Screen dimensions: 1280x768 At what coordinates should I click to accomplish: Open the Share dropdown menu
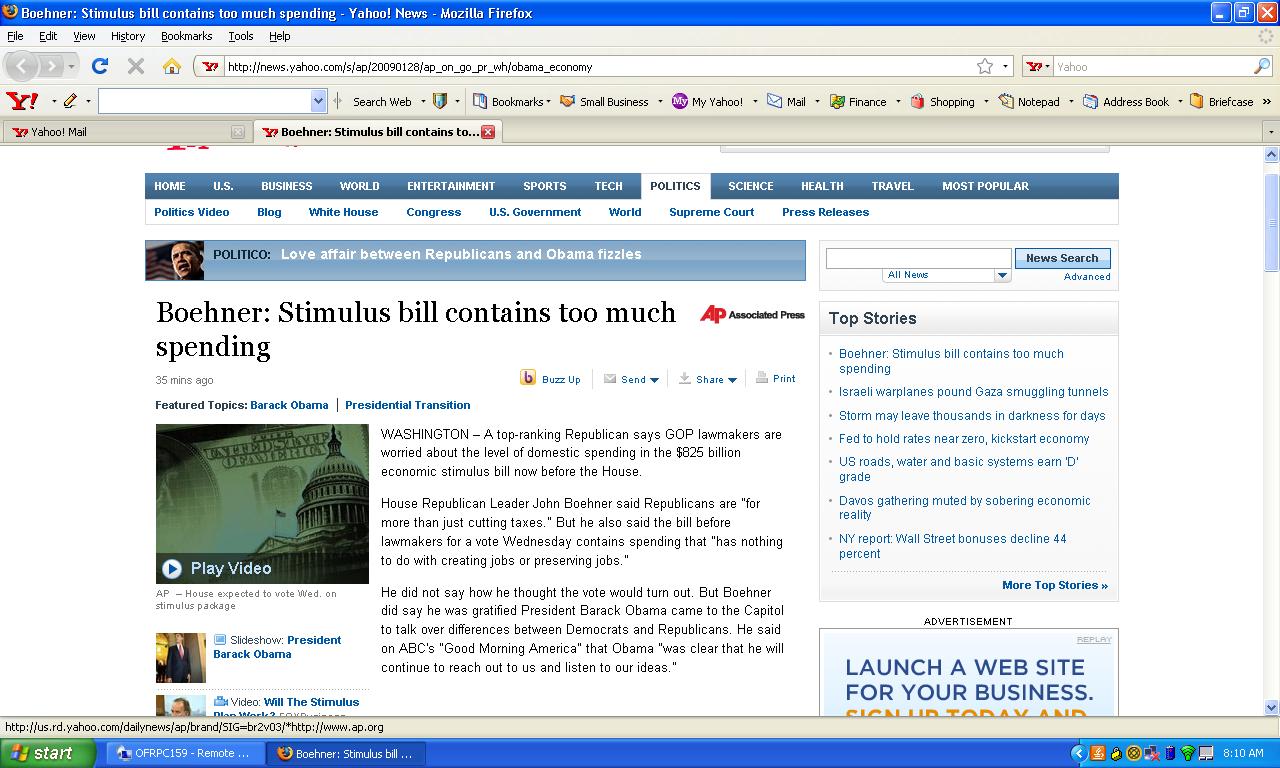[x=707, y=379]
